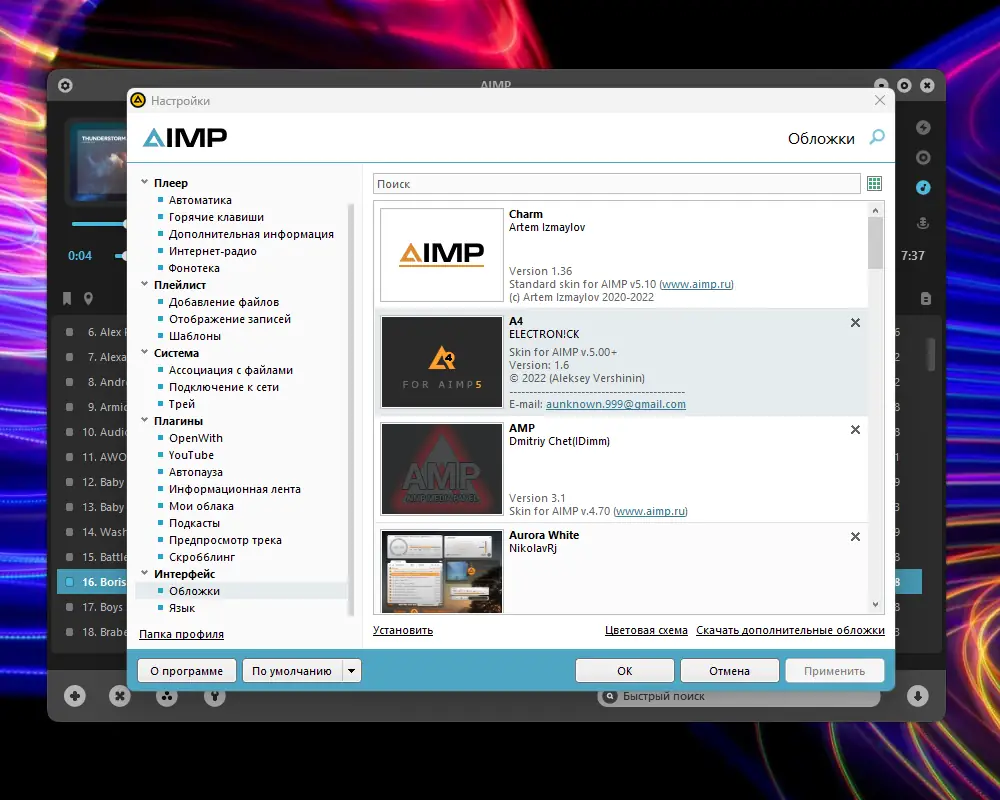Collapse the Интерфейс tree section
The height and width of the screenshot is (800, 1000).
pos(145,574)
